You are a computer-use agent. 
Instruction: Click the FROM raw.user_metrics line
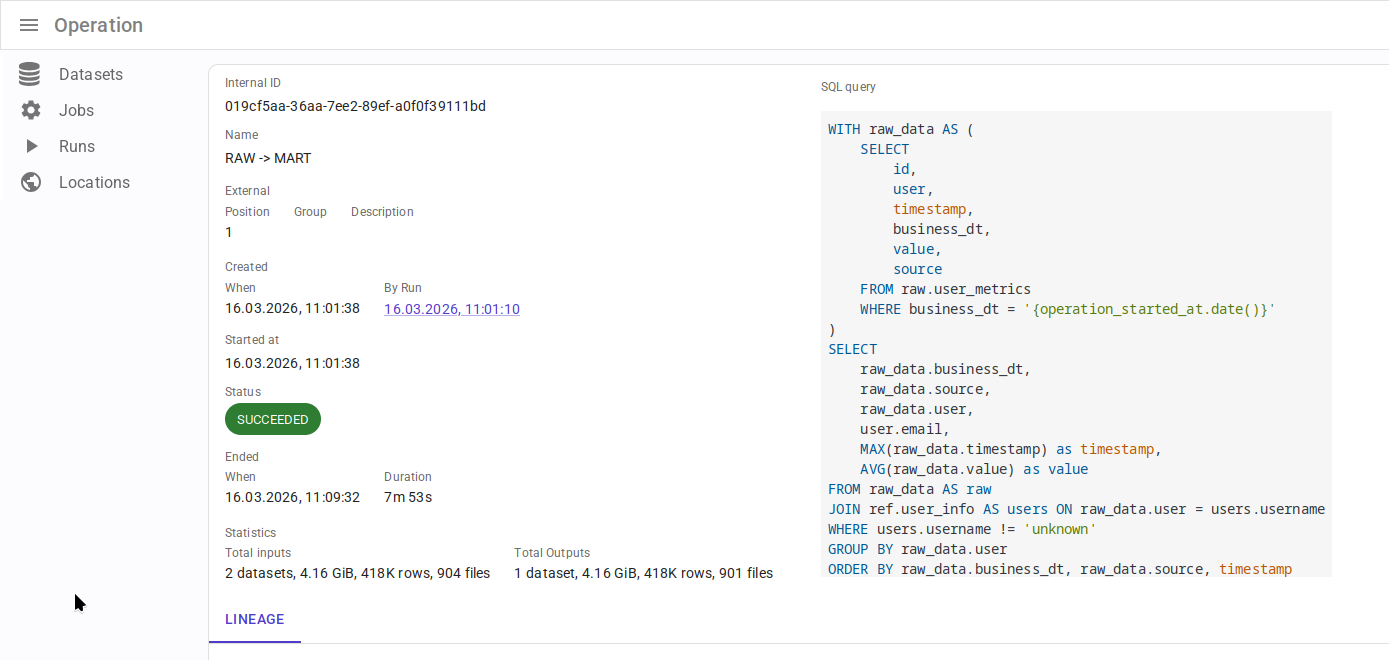coord(945,289)
